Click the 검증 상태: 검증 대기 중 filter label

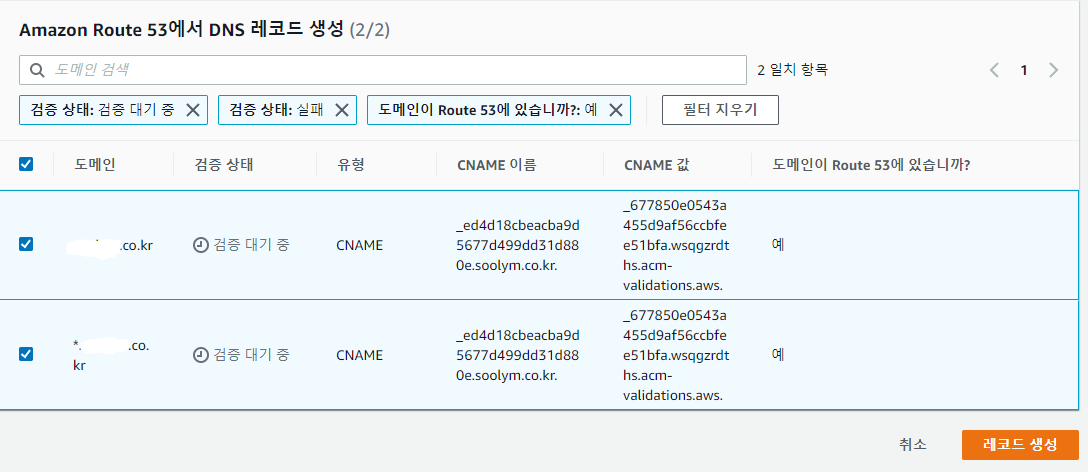click(103, 110)
